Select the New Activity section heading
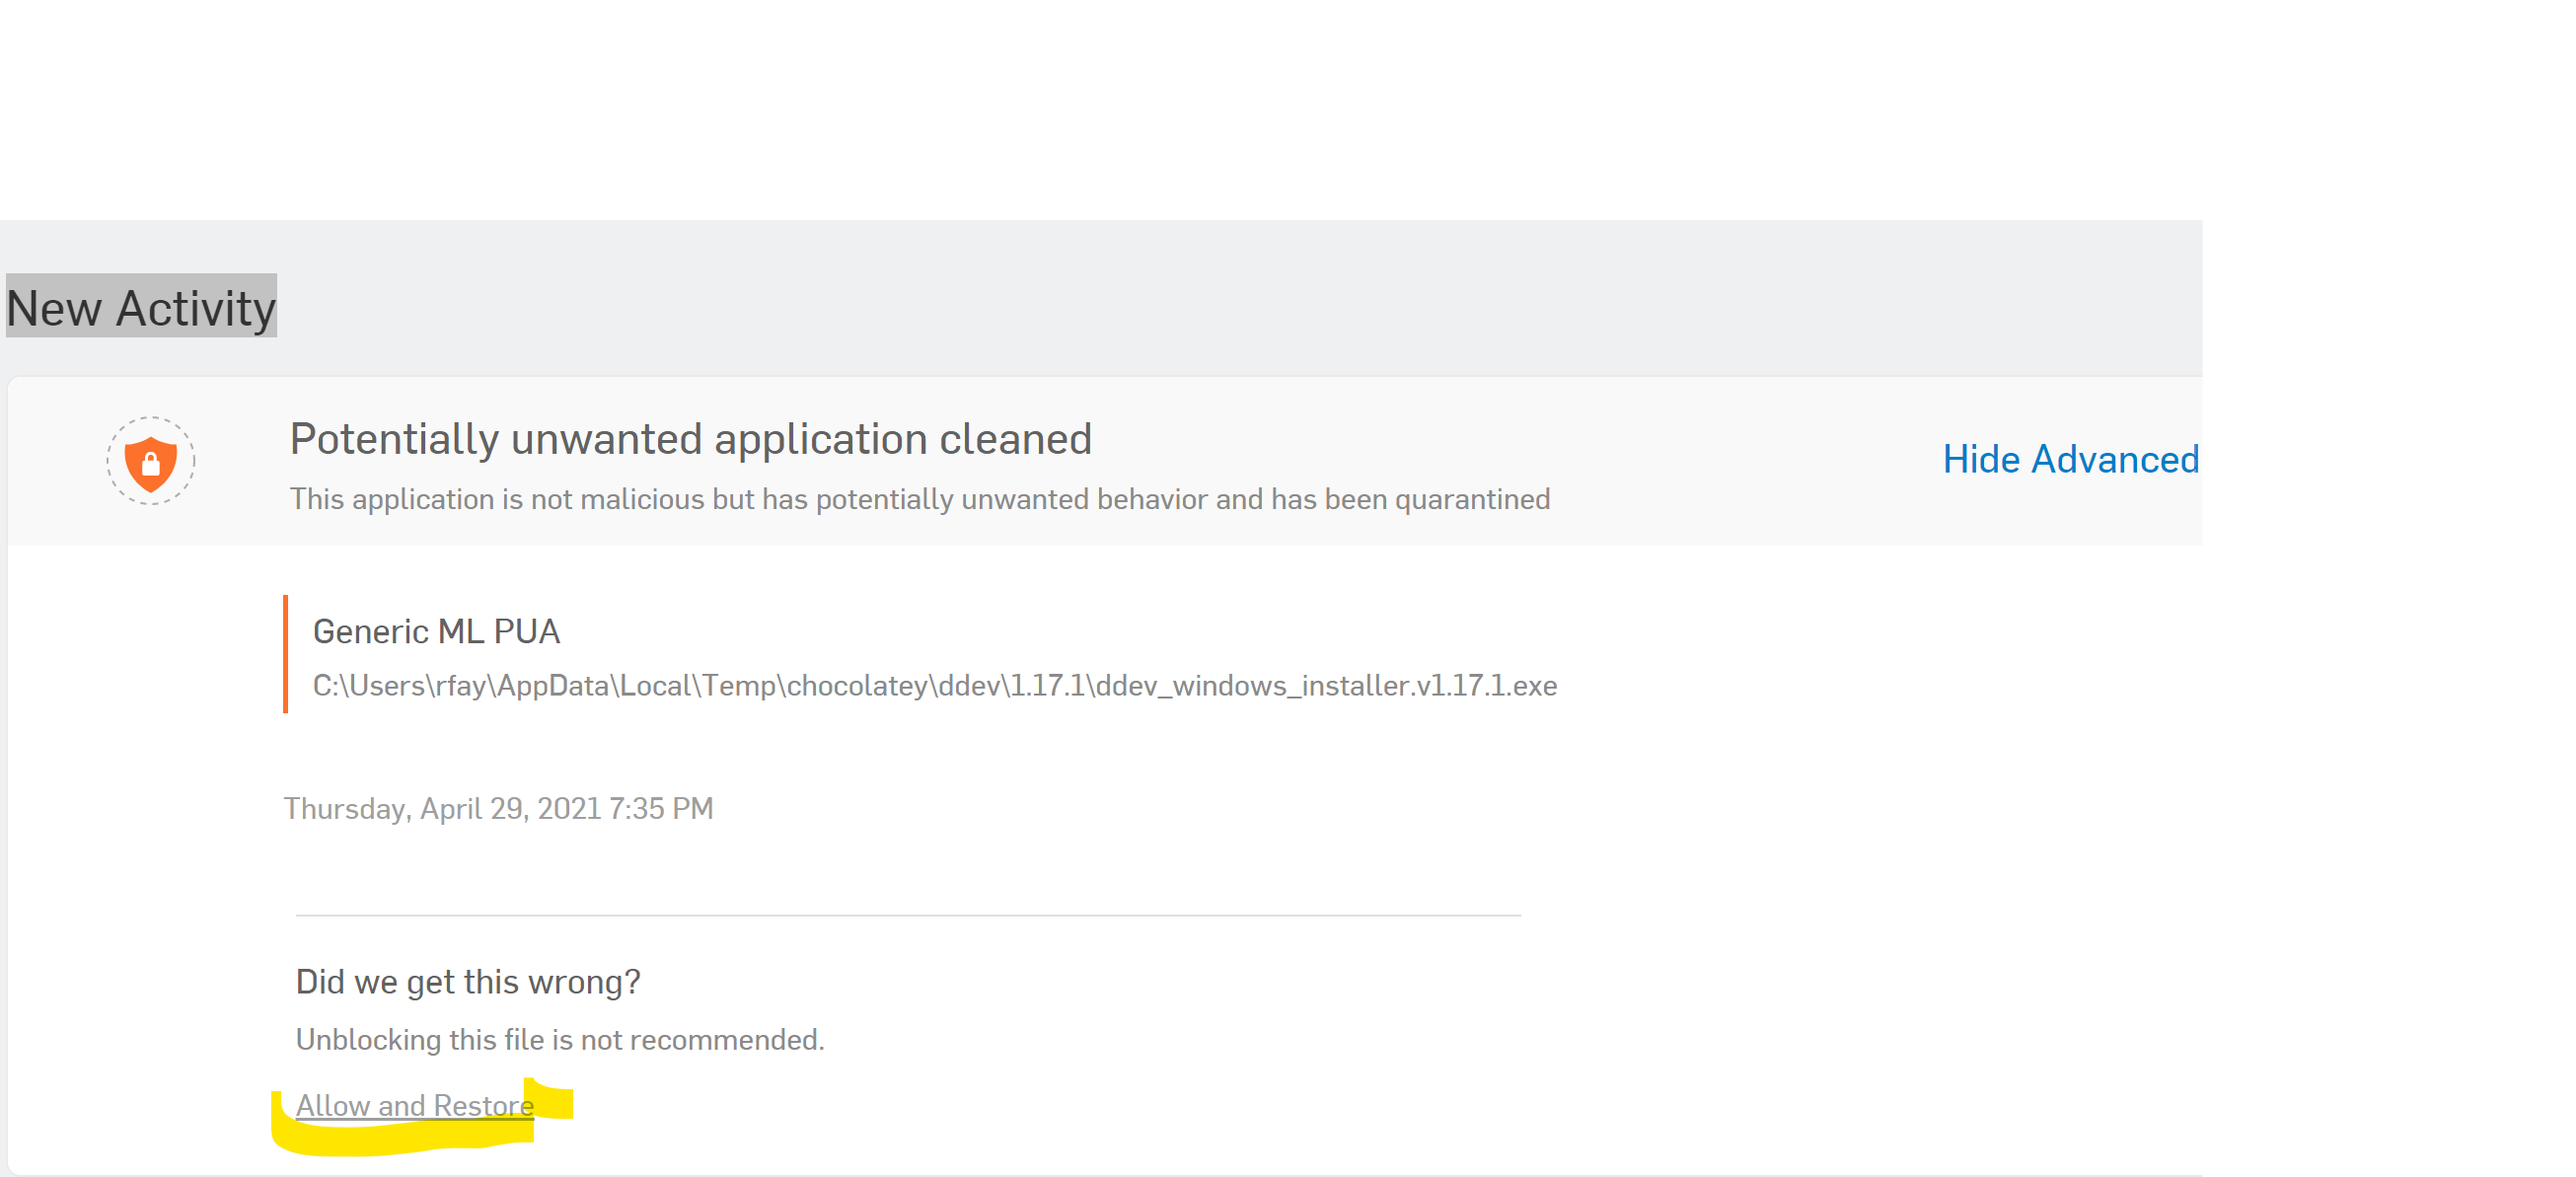This screenshot has height=1177, width=2576. [140, 308]
